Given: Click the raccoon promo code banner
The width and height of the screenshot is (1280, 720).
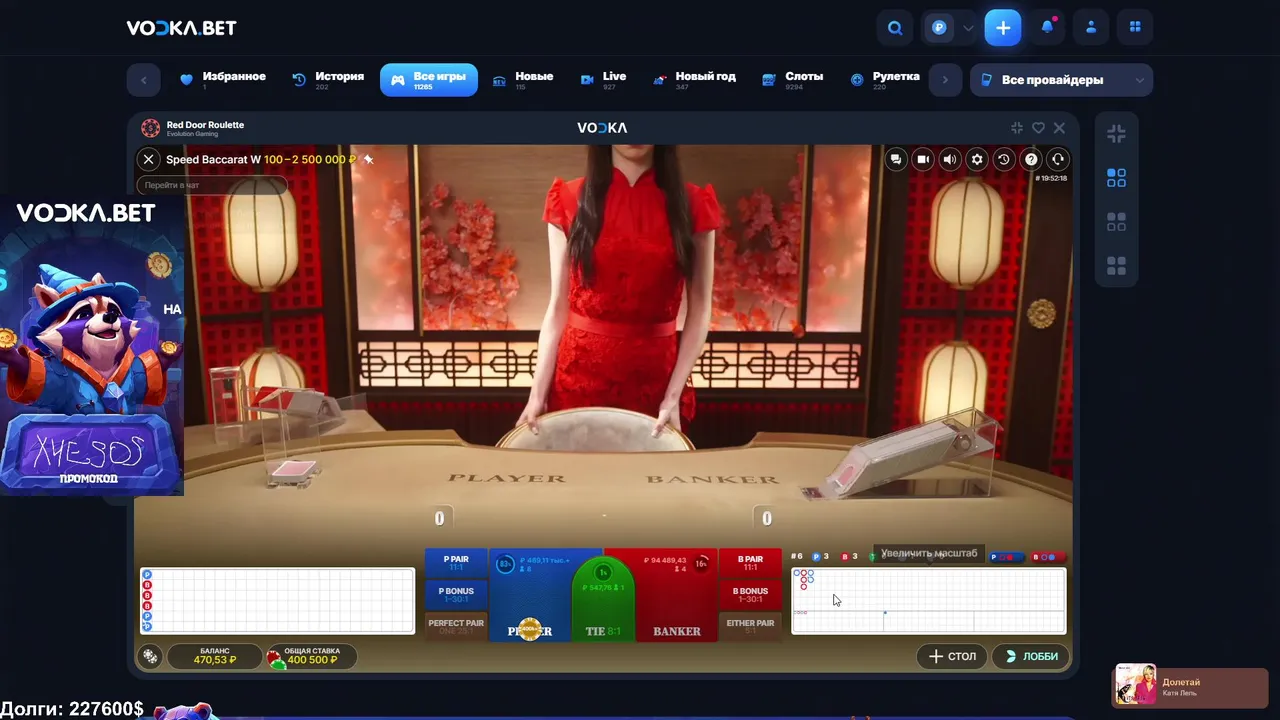Looking at the screenshot, I should (x=91, y=345).
